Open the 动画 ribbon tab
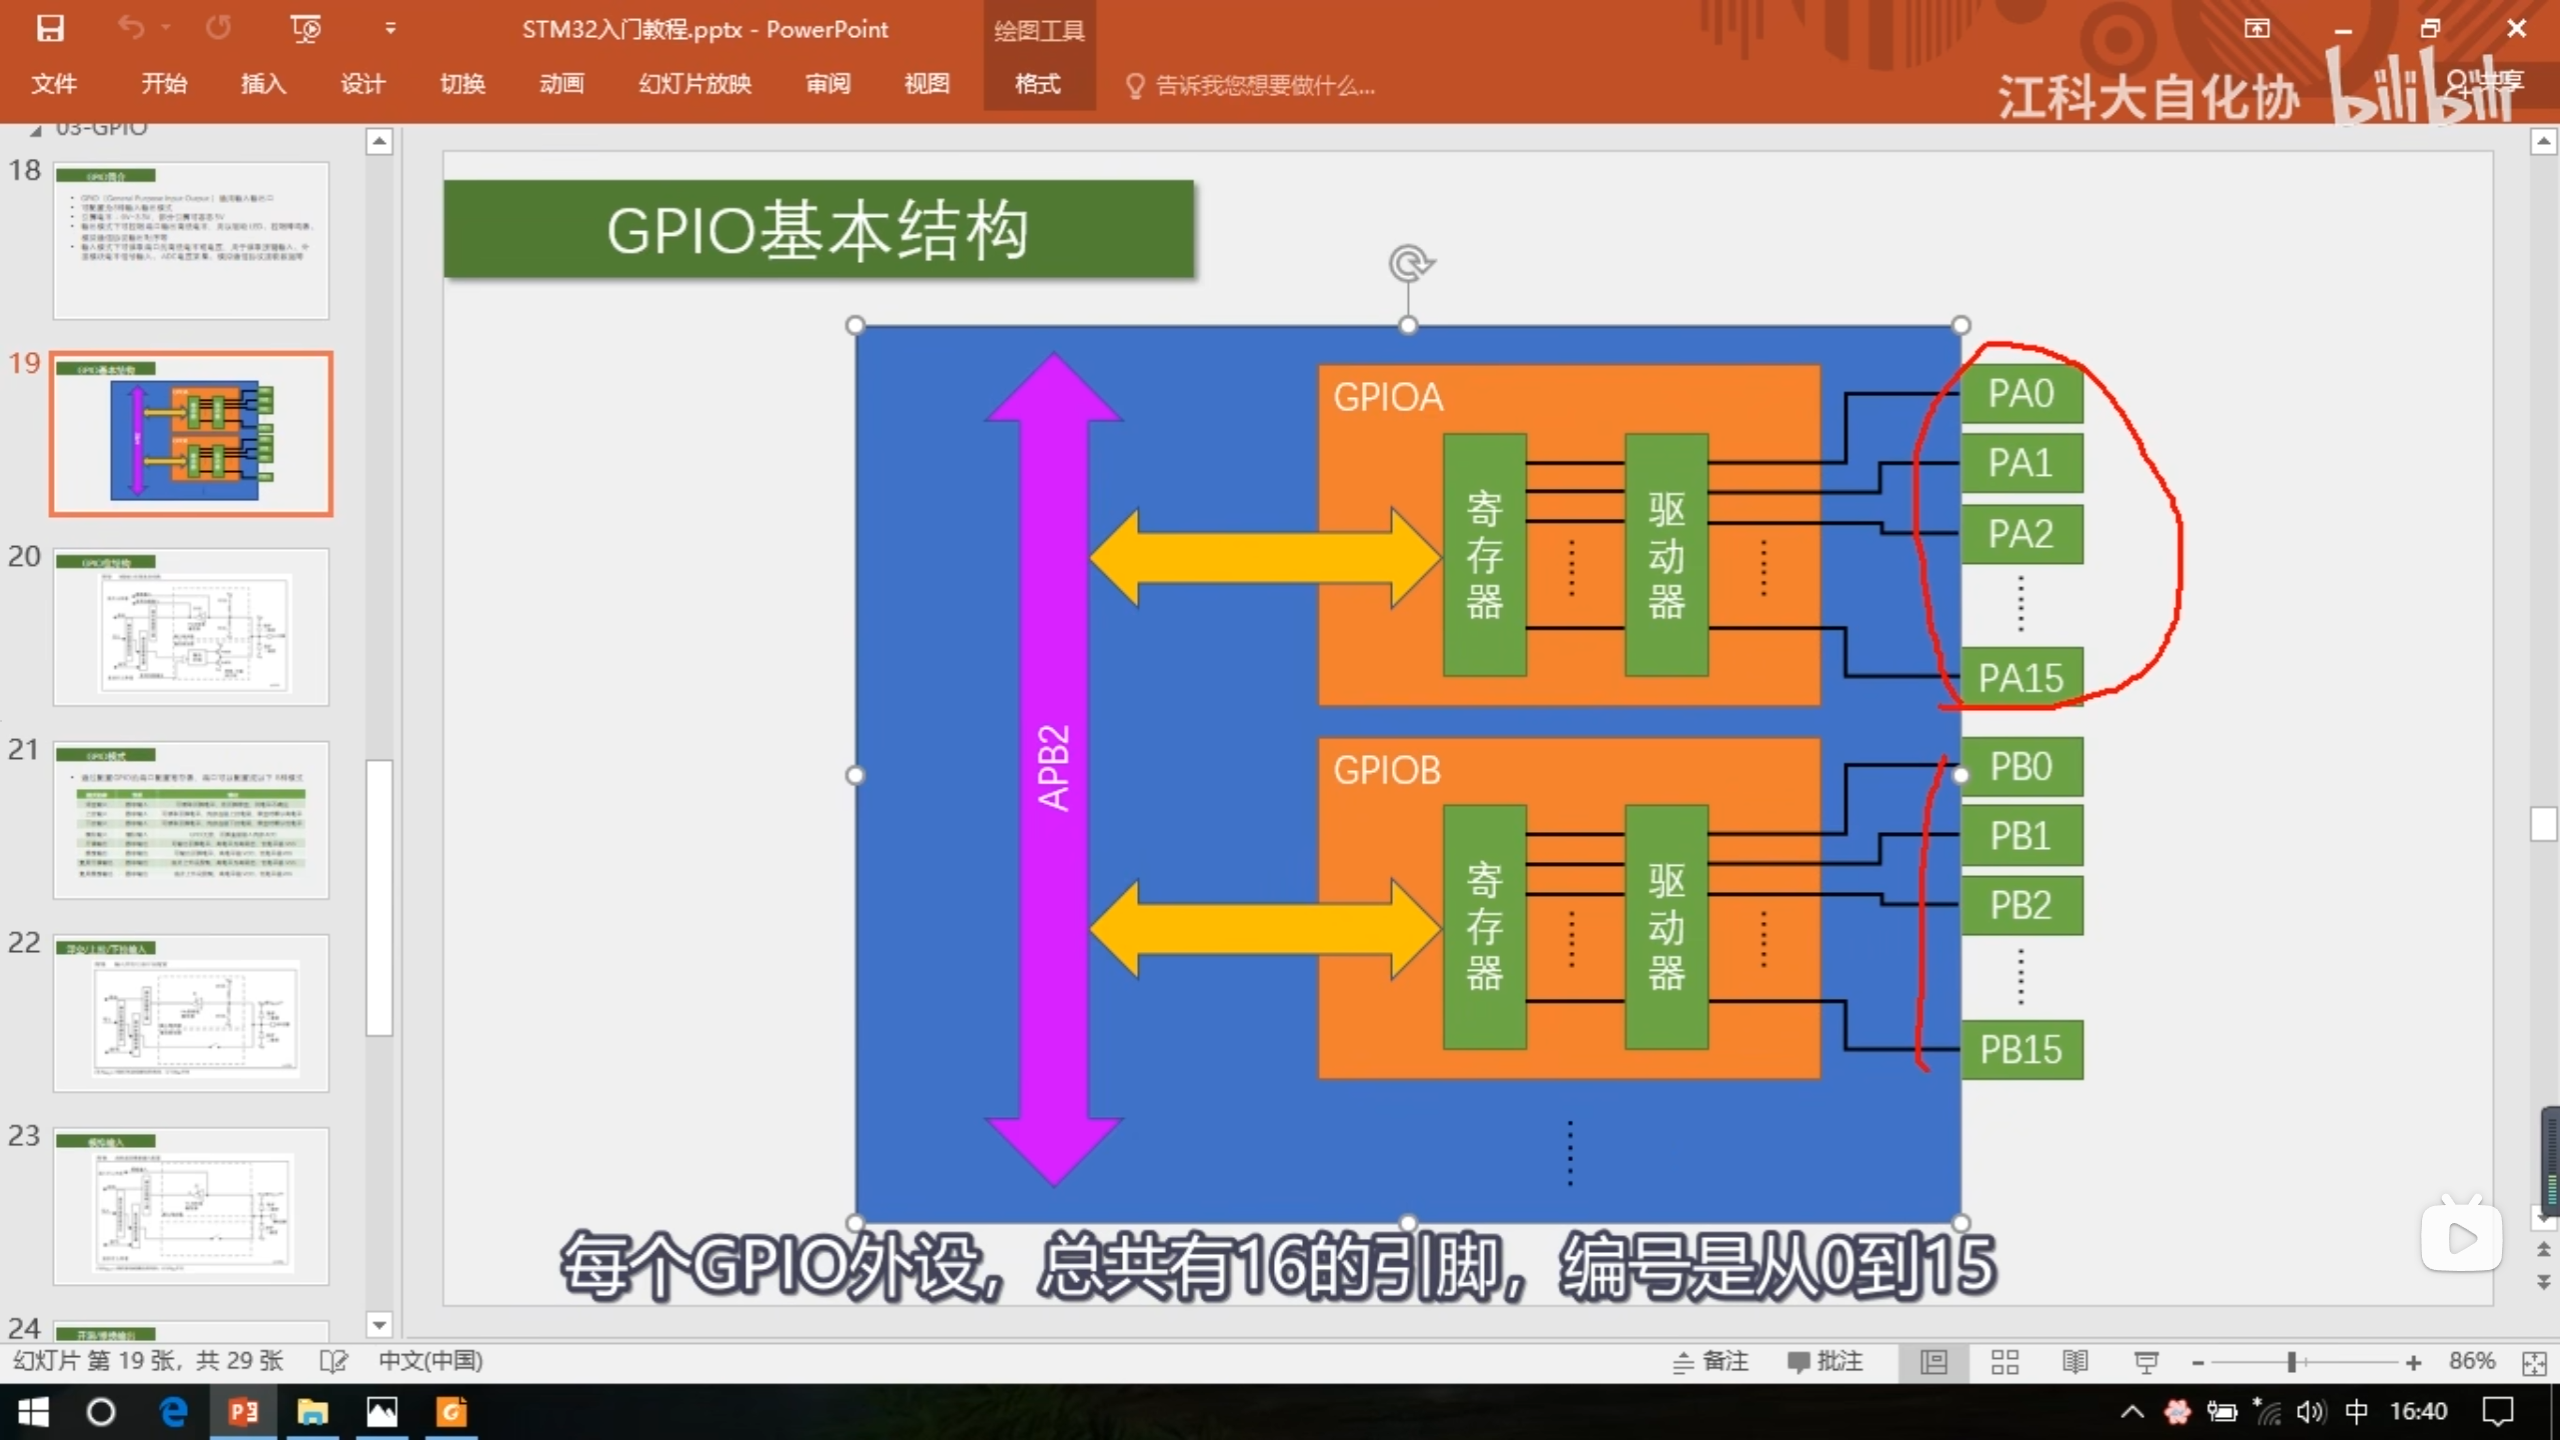This screenshot has width=2560, height=1440. coord(561,84)
